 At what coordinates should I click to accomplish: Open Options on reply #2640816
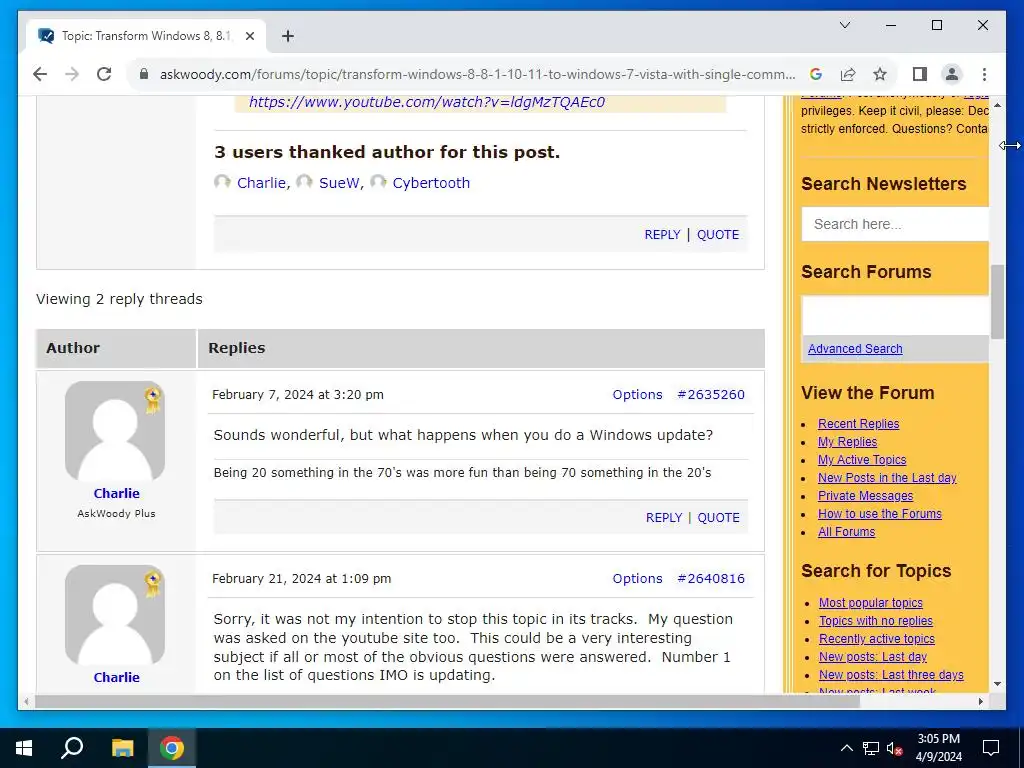637,579
